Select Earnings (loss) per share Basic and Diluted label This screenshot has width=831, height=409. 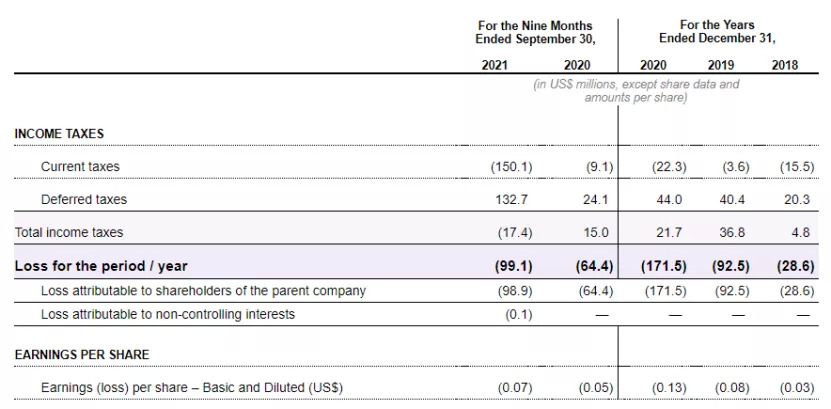pyautogui.click(x=191, y=388)
